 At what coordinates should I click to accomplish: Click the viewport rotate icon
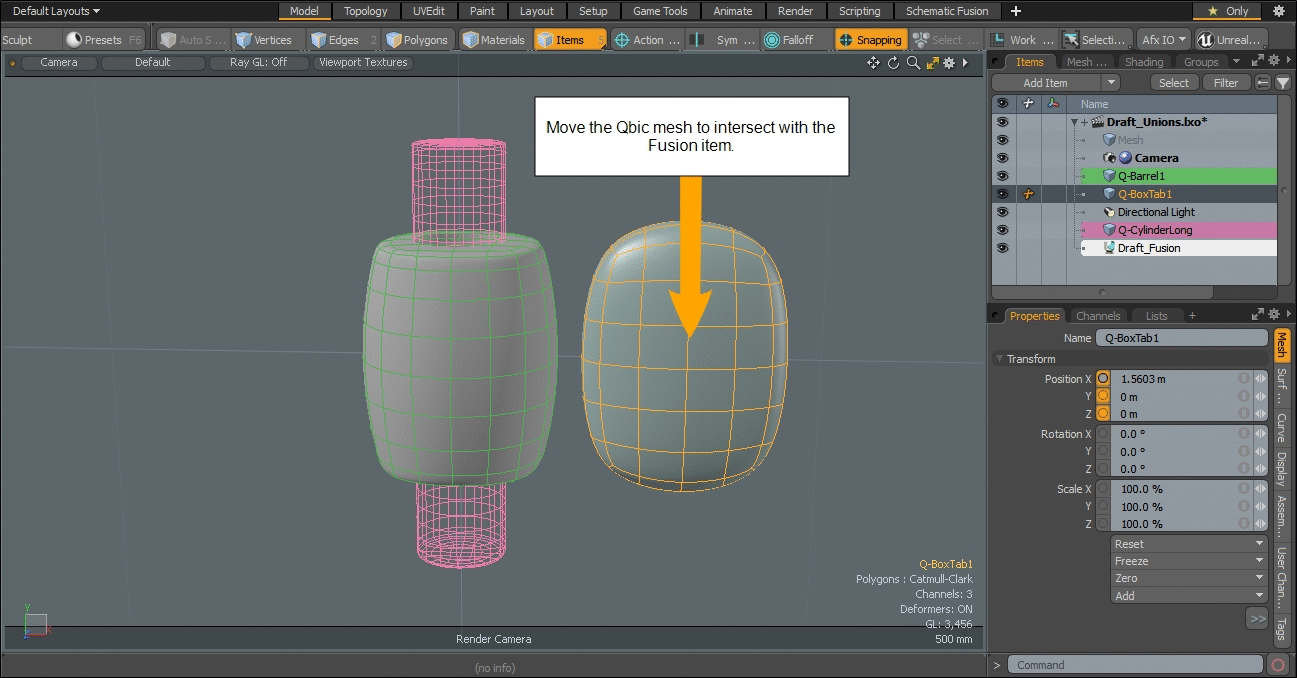coord(893,63)
